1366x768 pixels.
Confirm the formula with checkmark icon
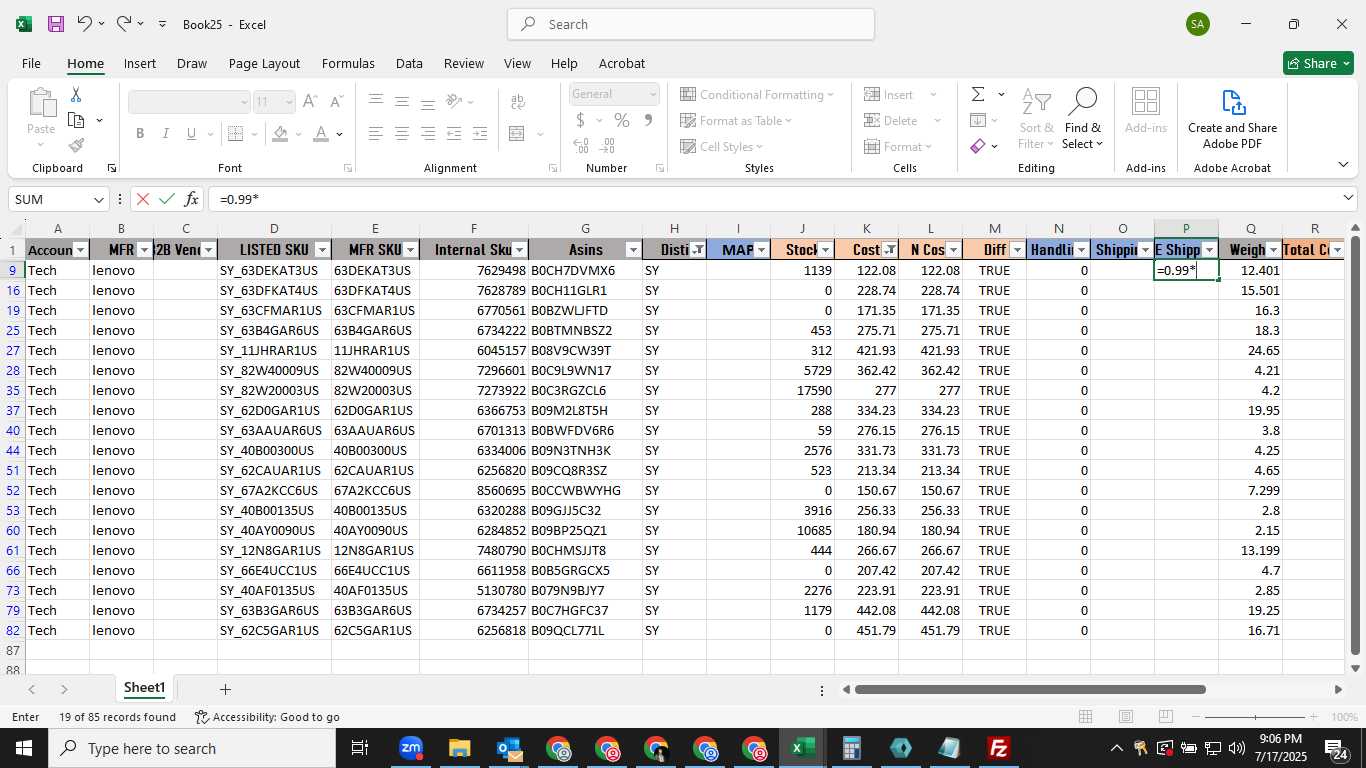[167, 199]
